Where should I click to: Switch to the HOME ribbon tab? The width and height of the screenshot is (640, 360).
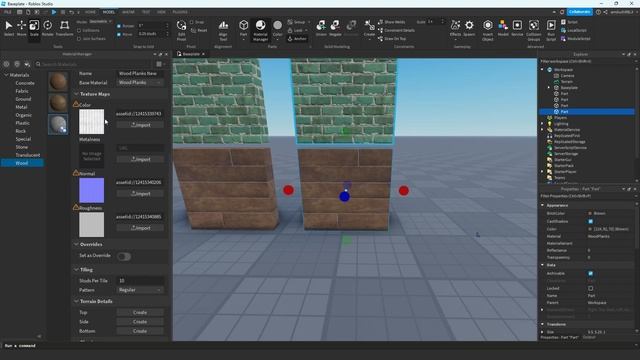pyautogui.click(x=90, y=12)
